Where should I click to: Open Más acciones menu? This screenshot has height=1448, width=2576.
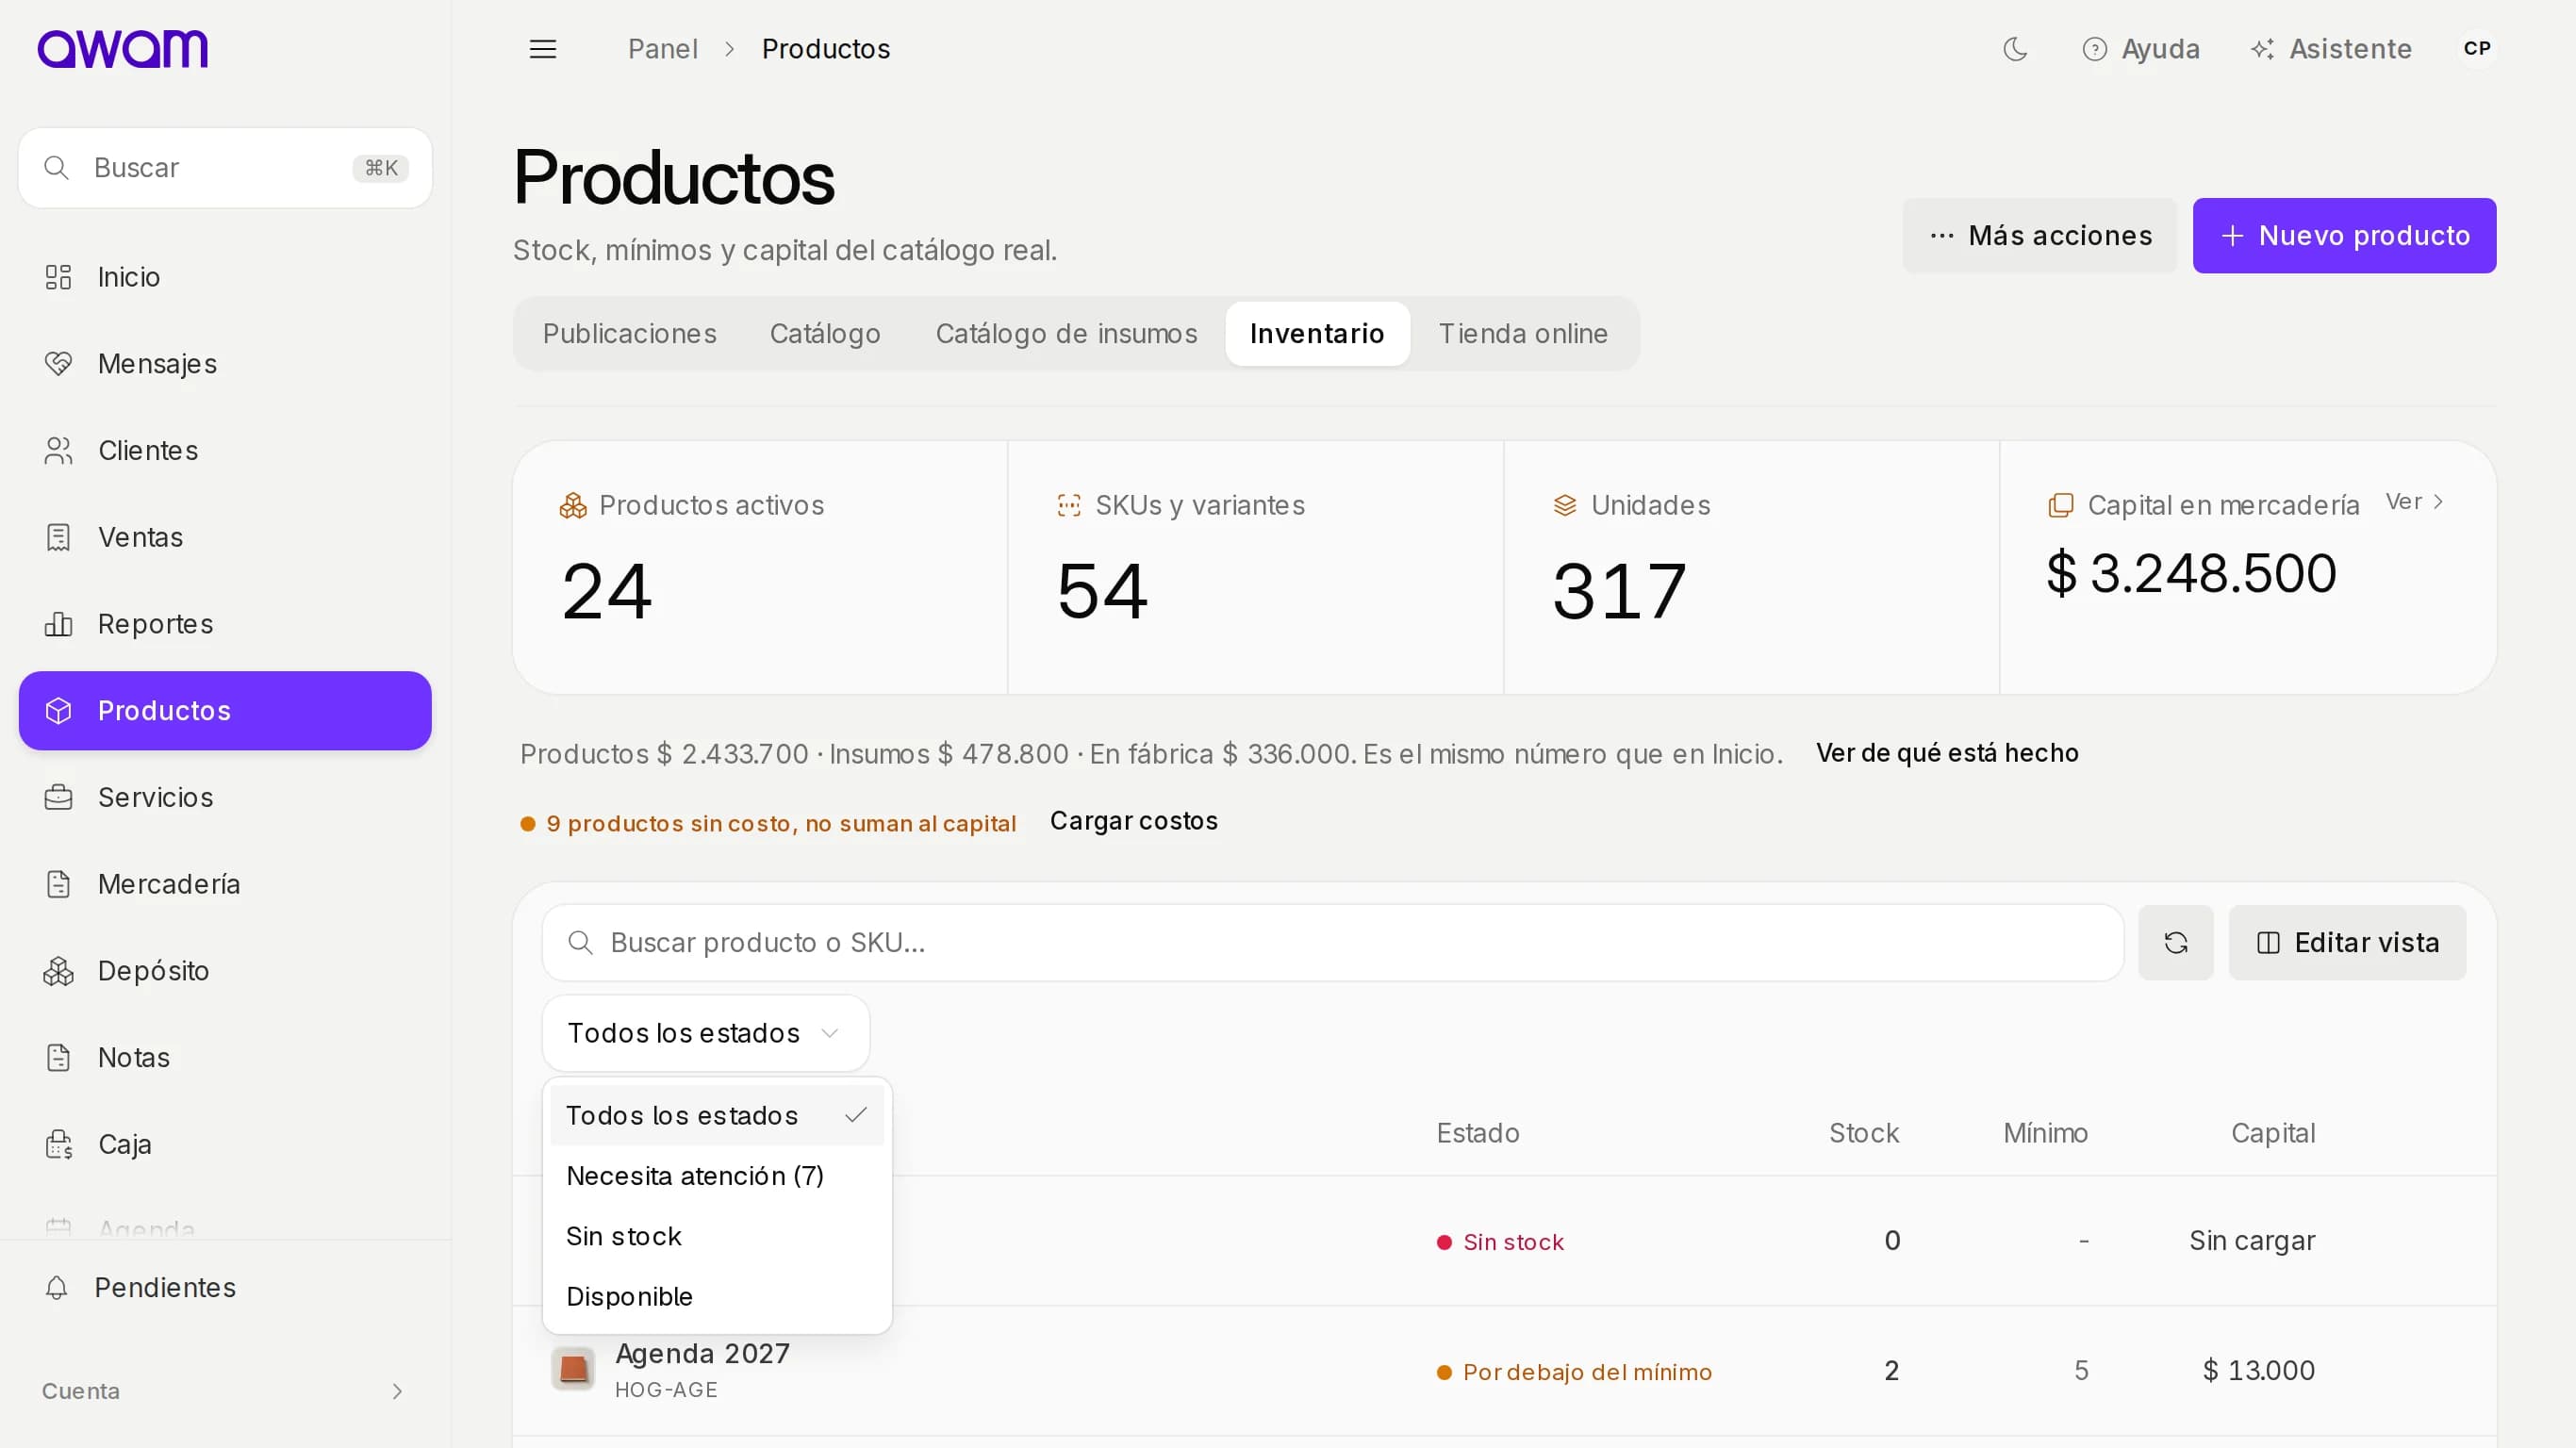2039,236
